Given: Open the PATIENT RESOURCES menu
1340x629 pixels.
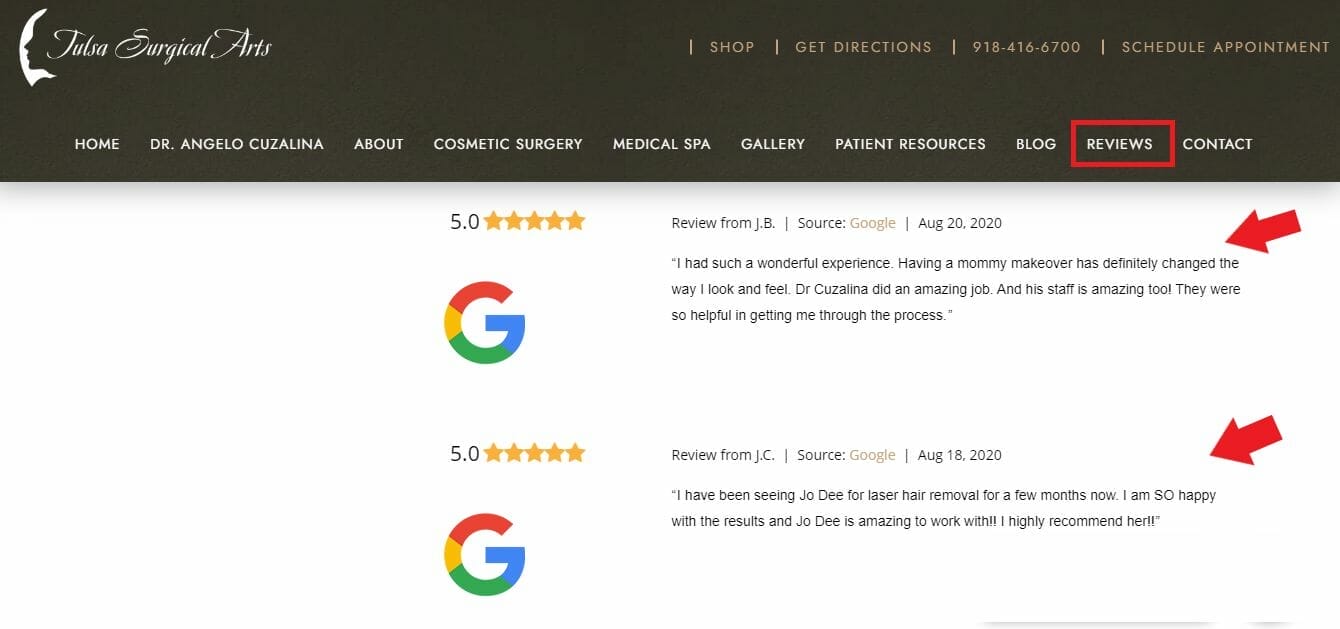Looking at the screenshot, I should (910, 143).
